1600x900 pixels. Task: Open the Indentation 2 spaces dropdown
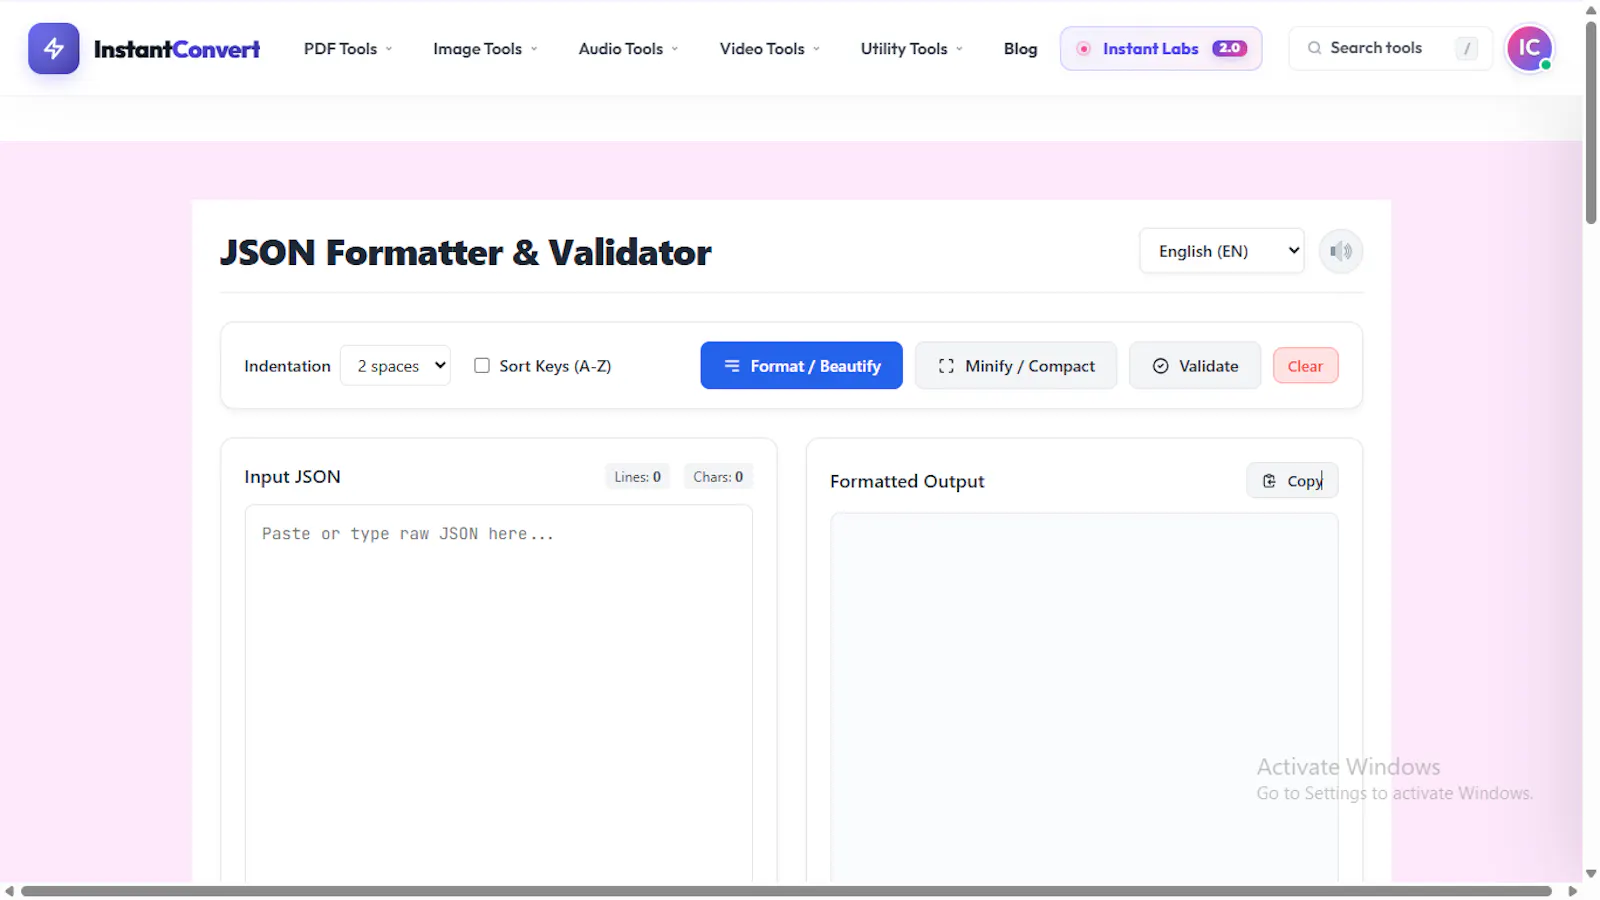pyautogui.click(x=396, y=366)
